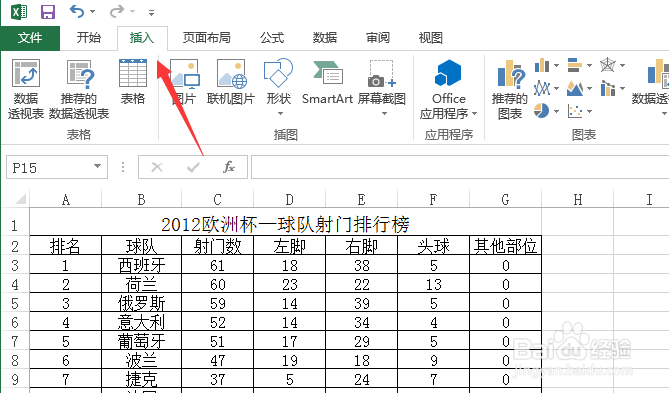The height and width of the screenshot is (393, 669).
Task: Insert a pie chart
Action: point(542,111)
